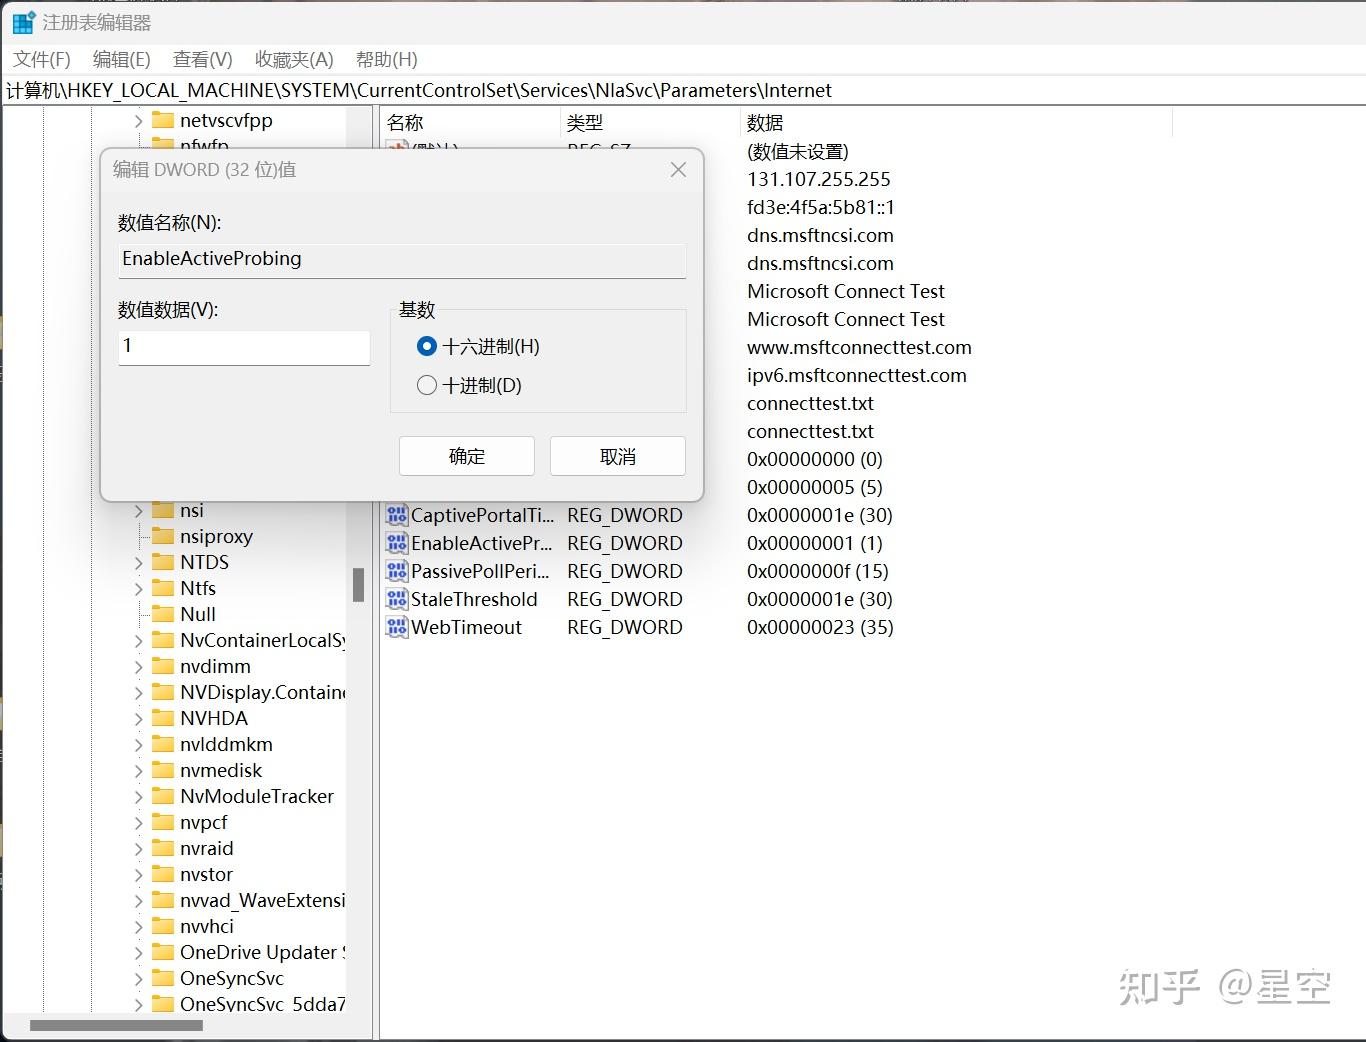Open the 编辑(E) menu

(x=122, y=59)
